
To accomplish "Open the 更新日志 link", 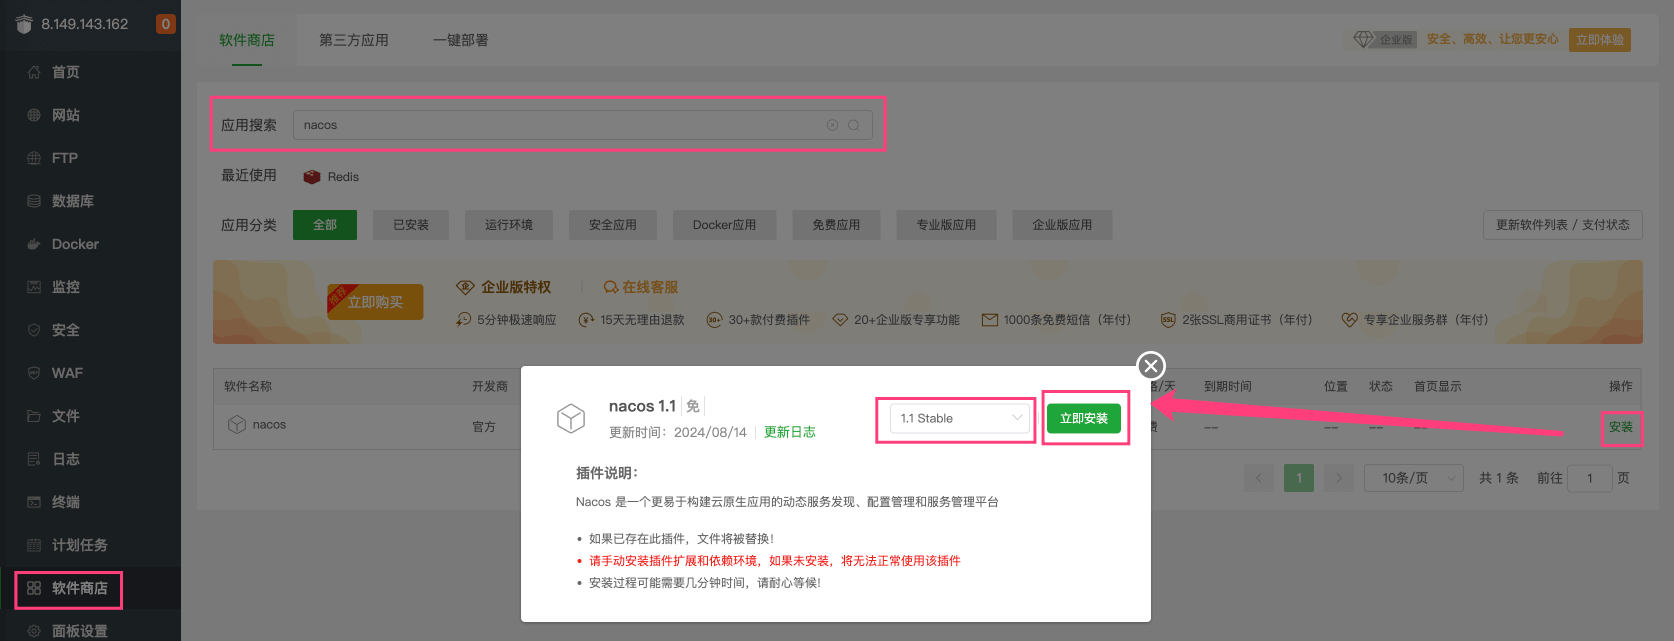I will click(789, 432).
